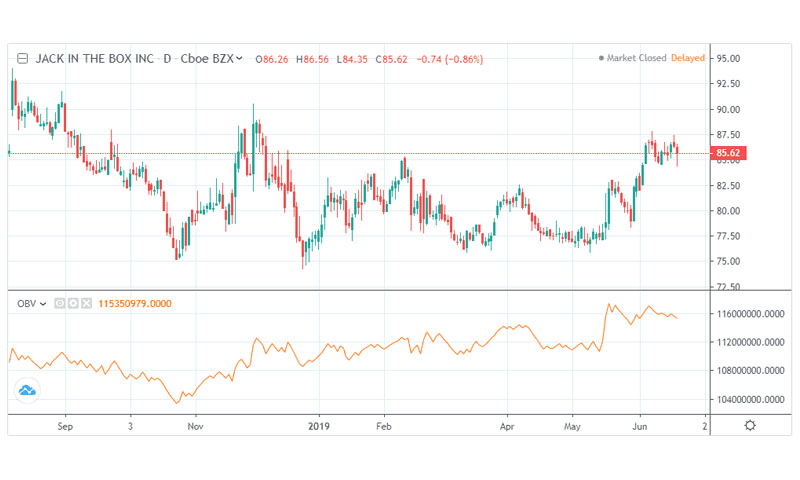
Task: Click the 95.00 price axis label
Action: point(729,59)
